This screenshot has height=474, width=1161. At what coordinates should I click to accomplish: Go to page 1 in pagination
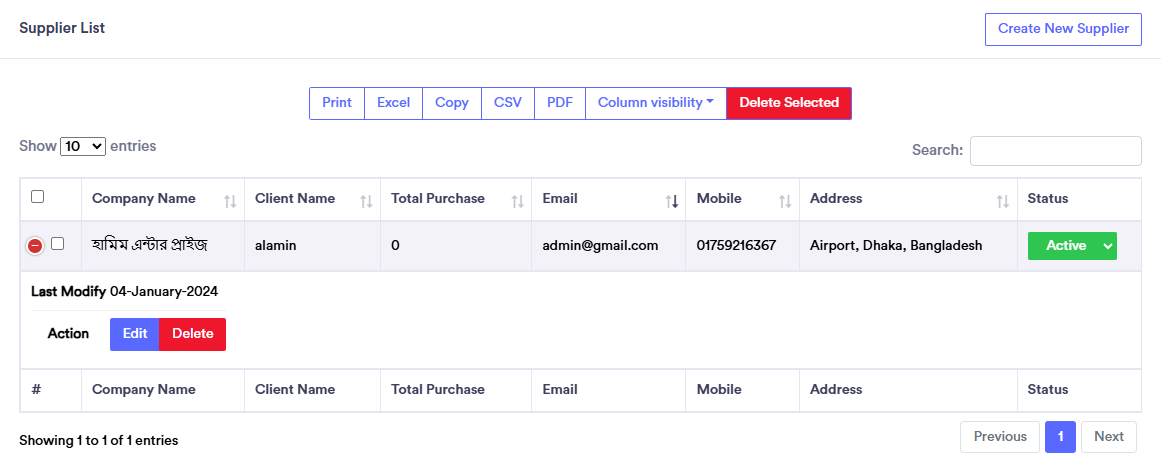(1060, 437)
